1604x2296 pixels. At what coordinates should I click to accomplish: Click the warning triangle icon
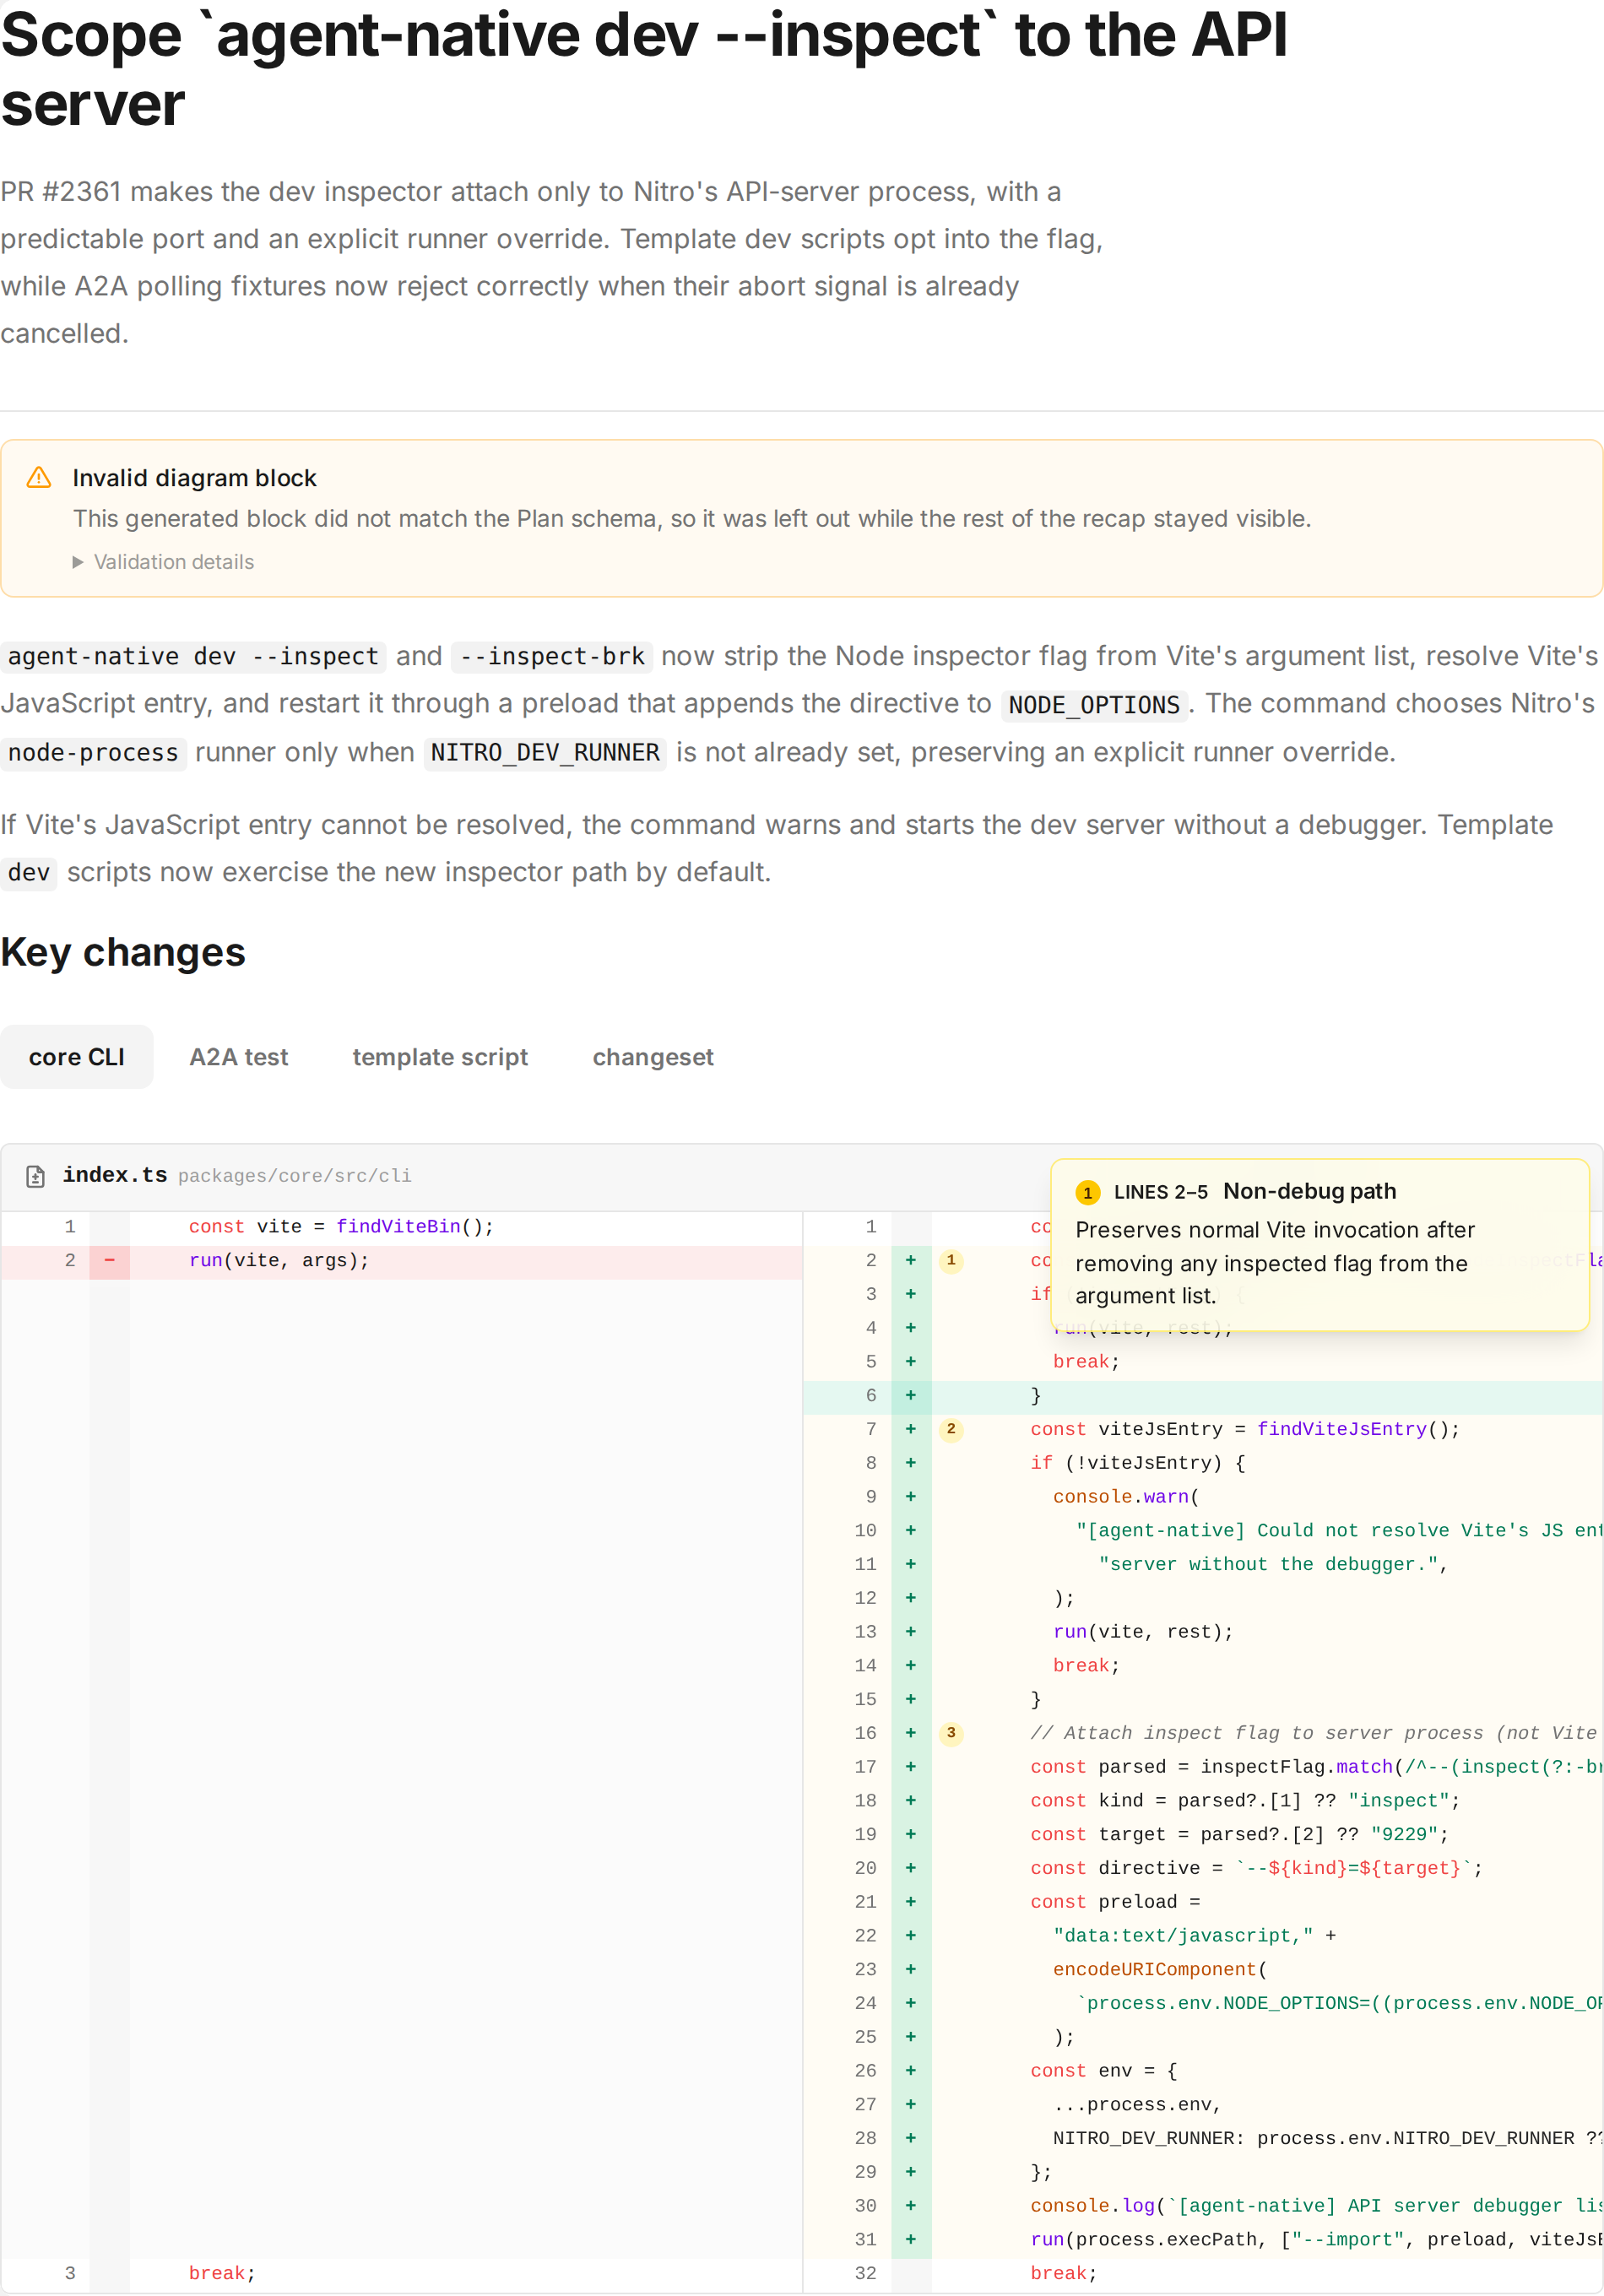tap(39, 478)
